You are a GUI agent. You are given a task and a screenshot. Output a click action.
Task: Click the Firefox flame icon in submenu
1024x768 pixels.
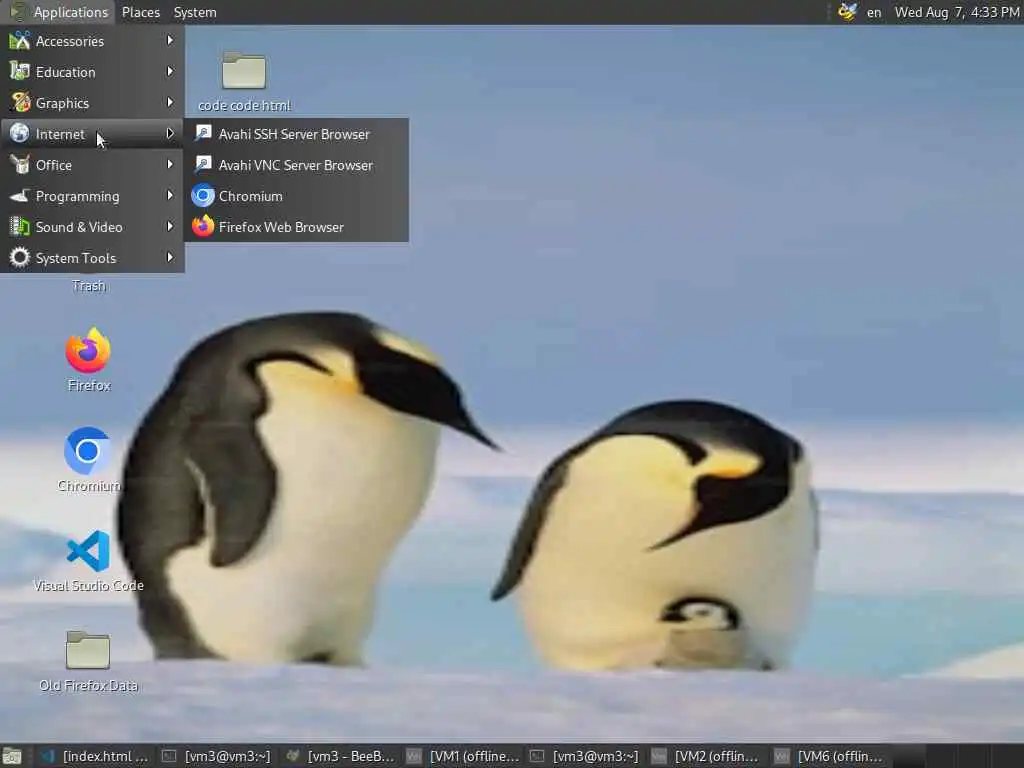(203, 226)
